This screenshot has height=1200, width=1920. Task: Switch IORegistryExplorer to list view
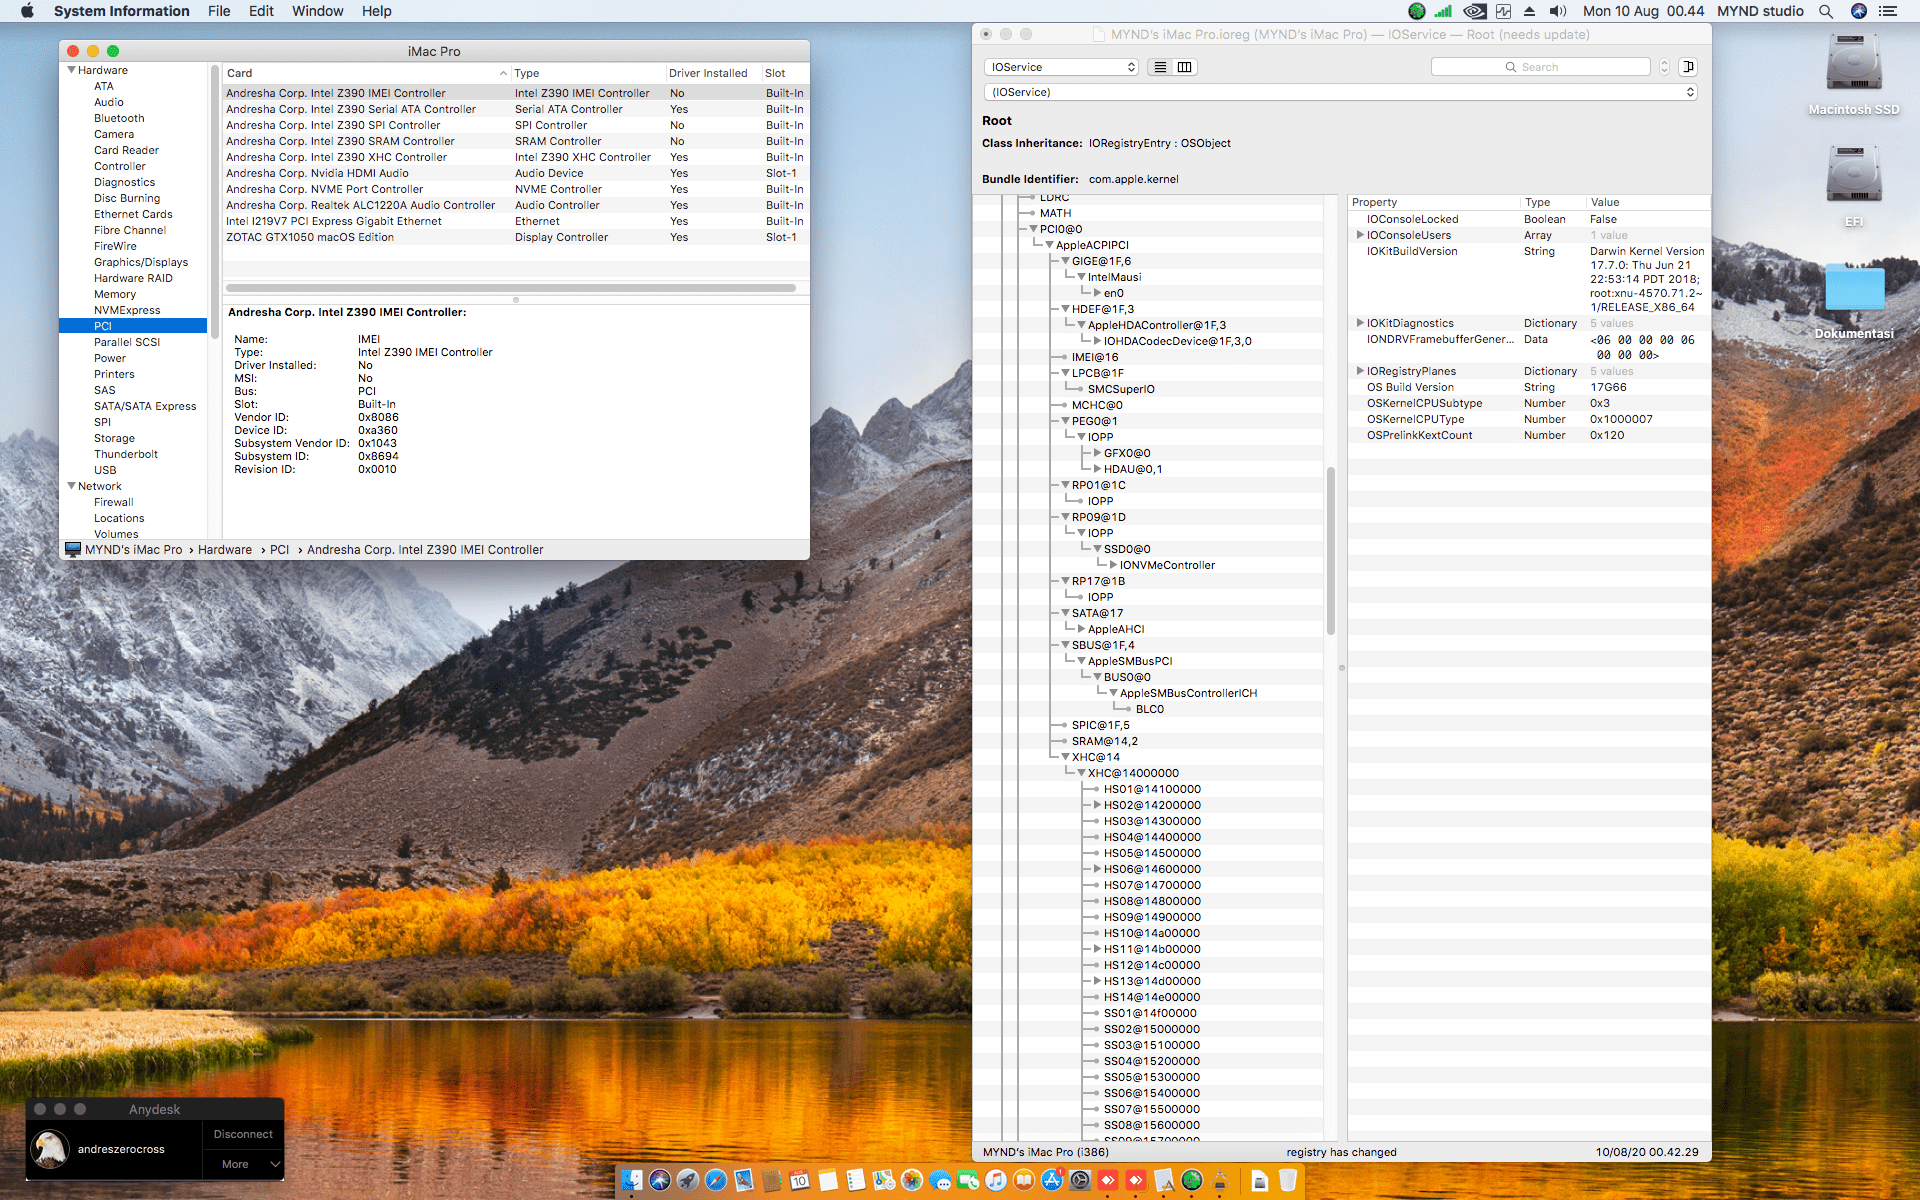(x=1160, y=67)
